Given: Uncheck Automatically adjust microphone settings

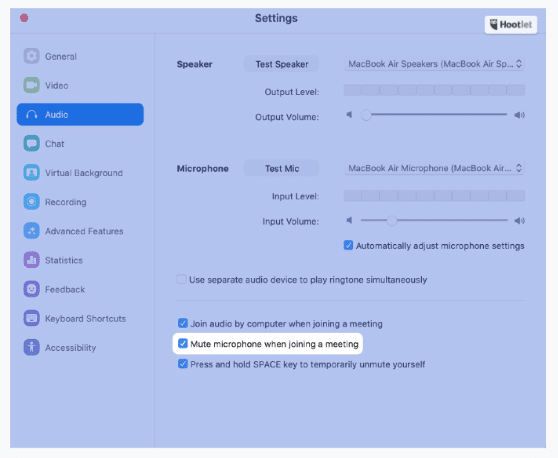Looking at the screenshot, I should click(x=348, y=245).
